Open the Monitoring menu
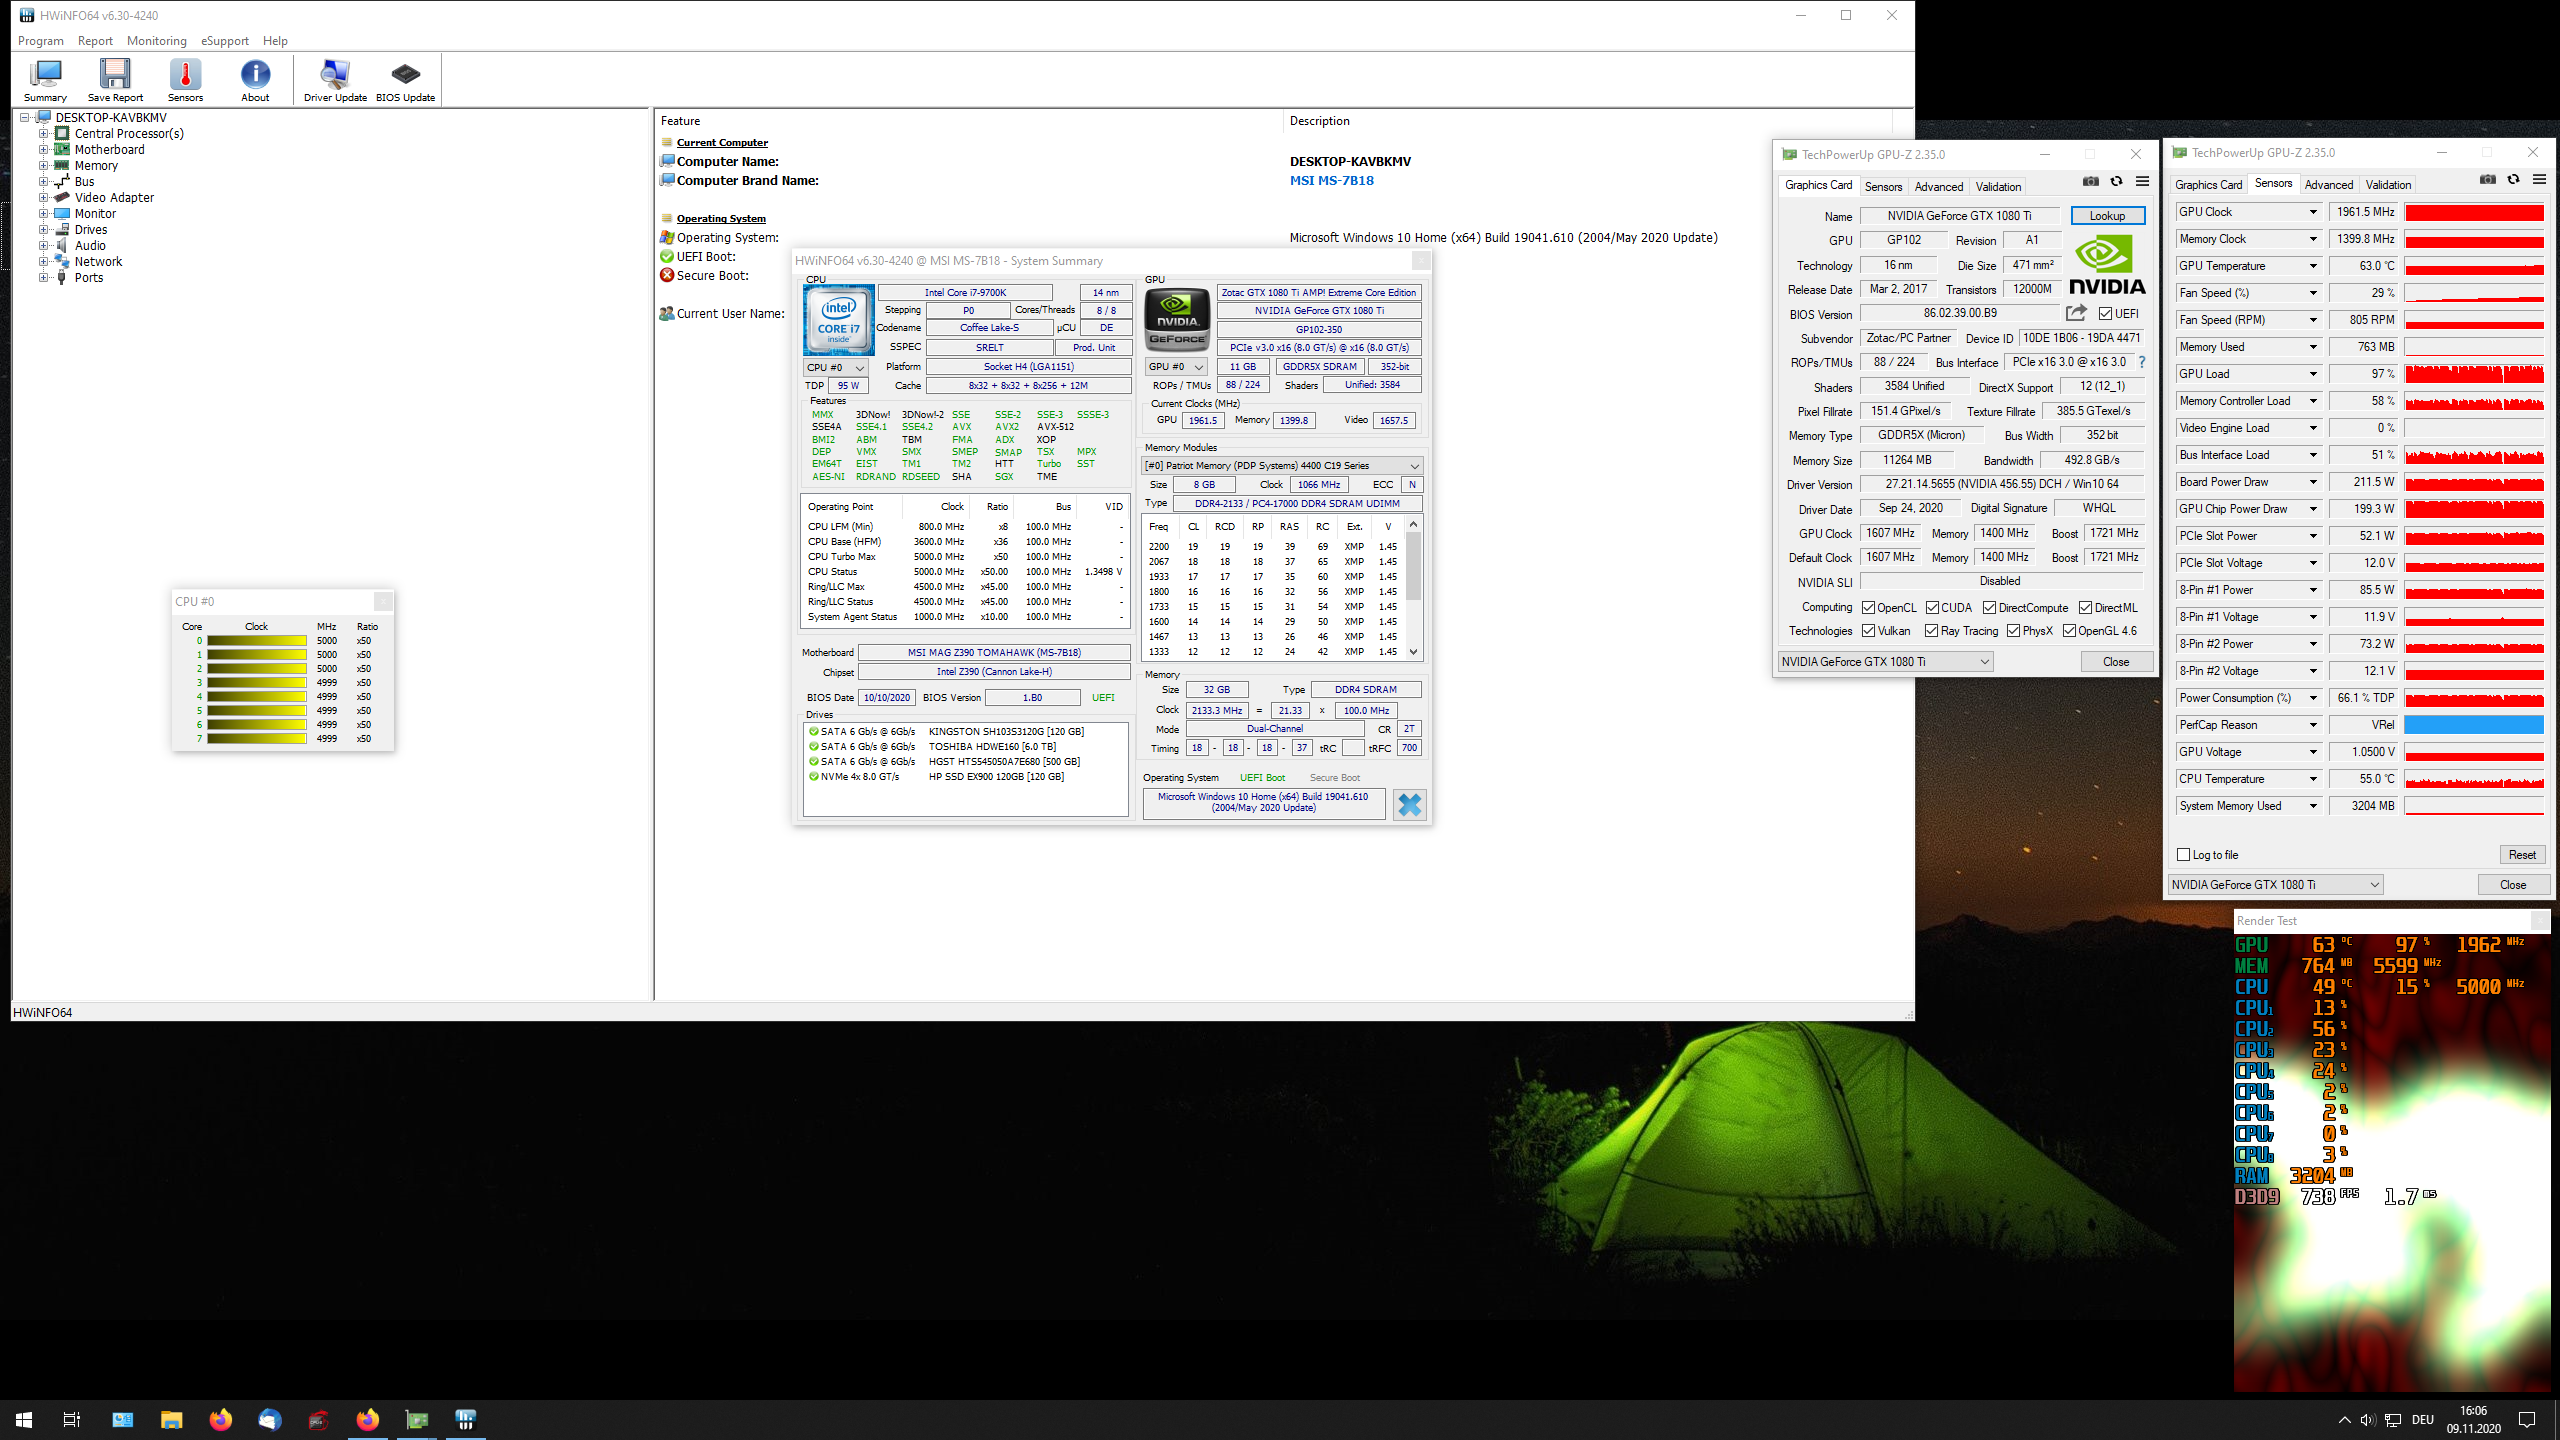The width and height of the screenshot is (2560, 1440). [156, 41]
